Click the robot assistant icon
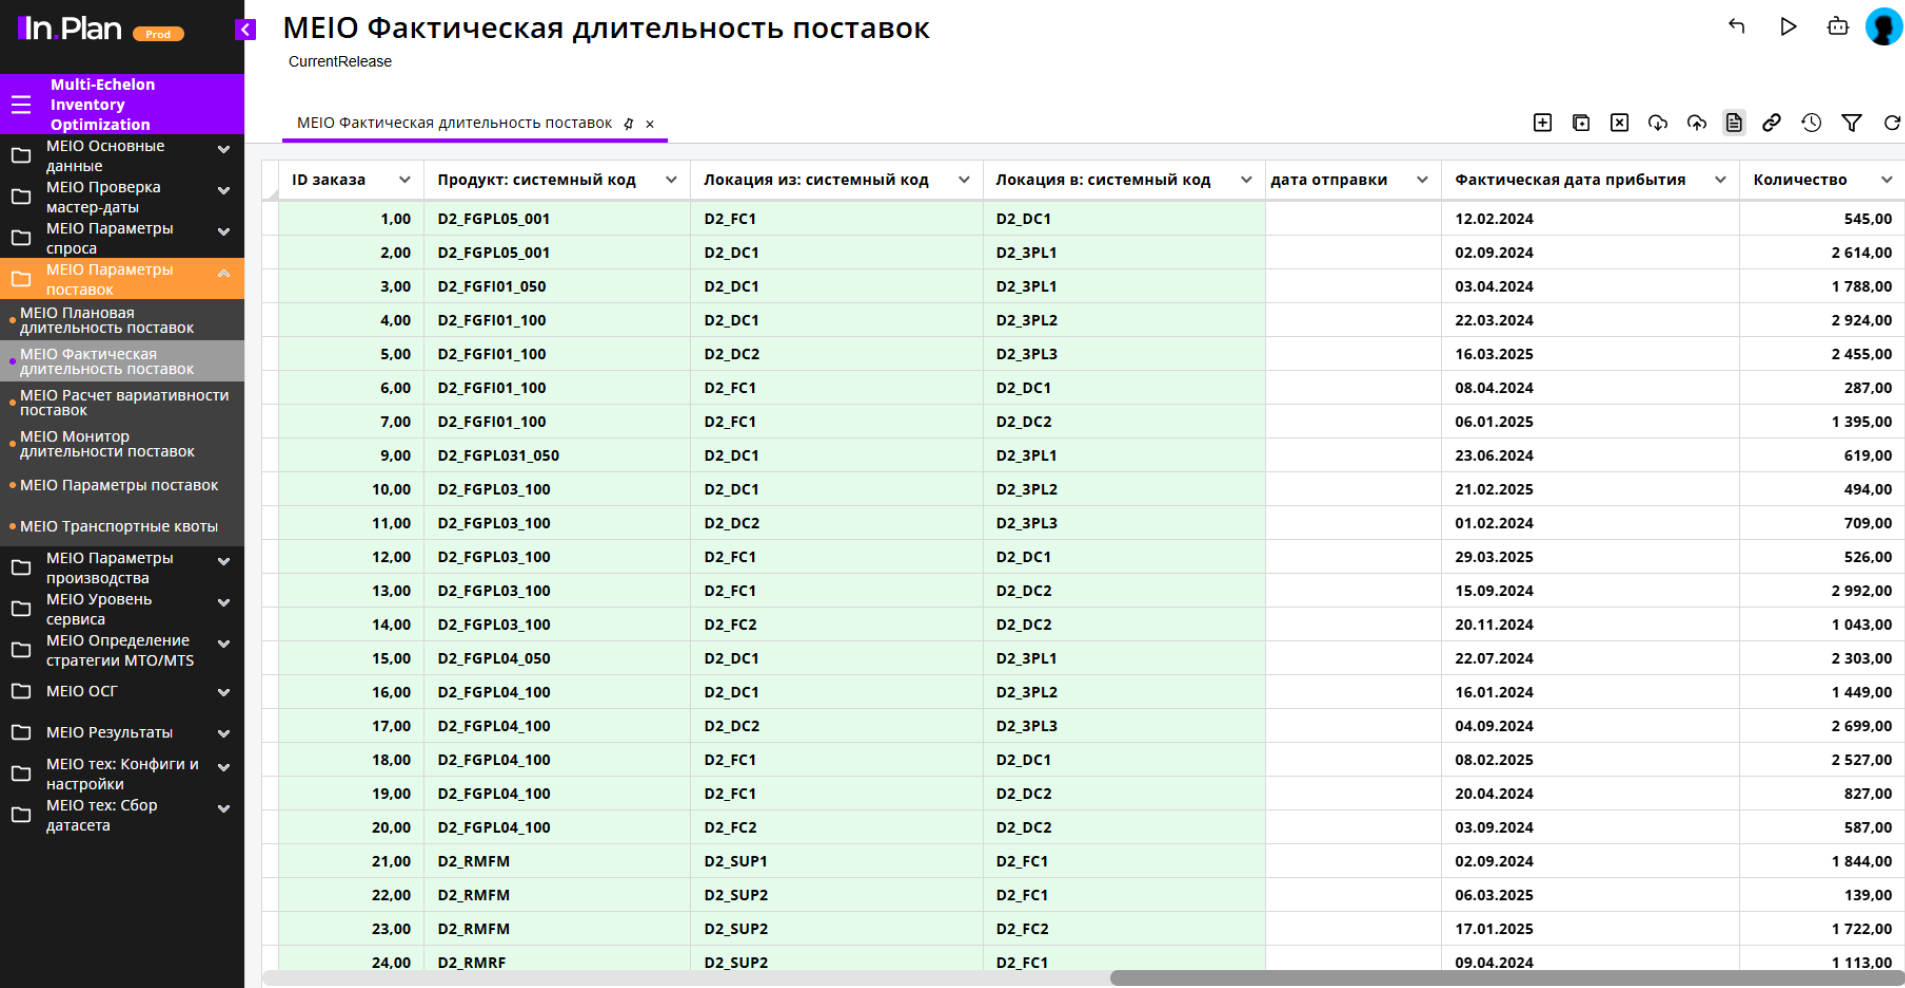This screenshot has height=988, width=1905. (1837, 27)
